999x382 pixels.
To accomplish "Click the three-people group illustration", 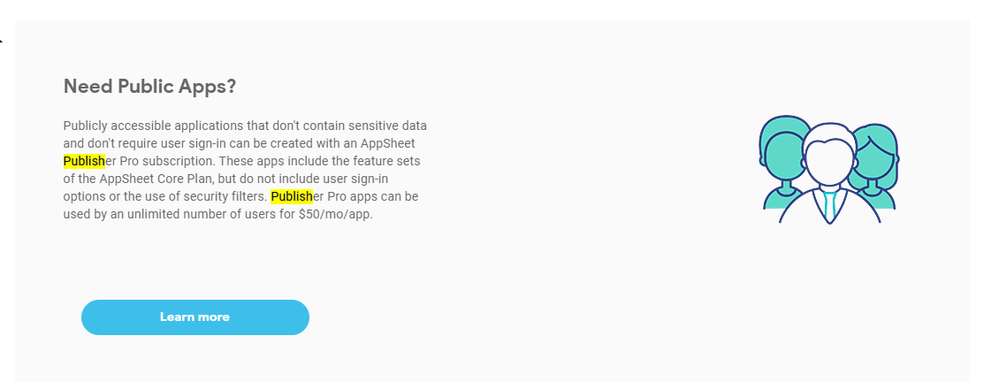I will (x=829, y=169).
